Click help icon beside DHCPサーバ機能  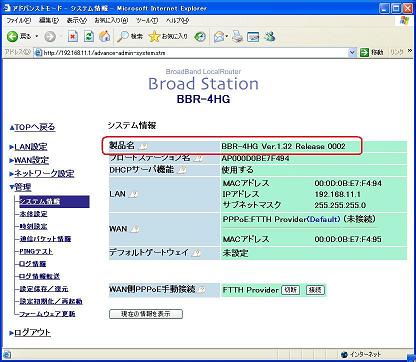(x=182, y=170)
